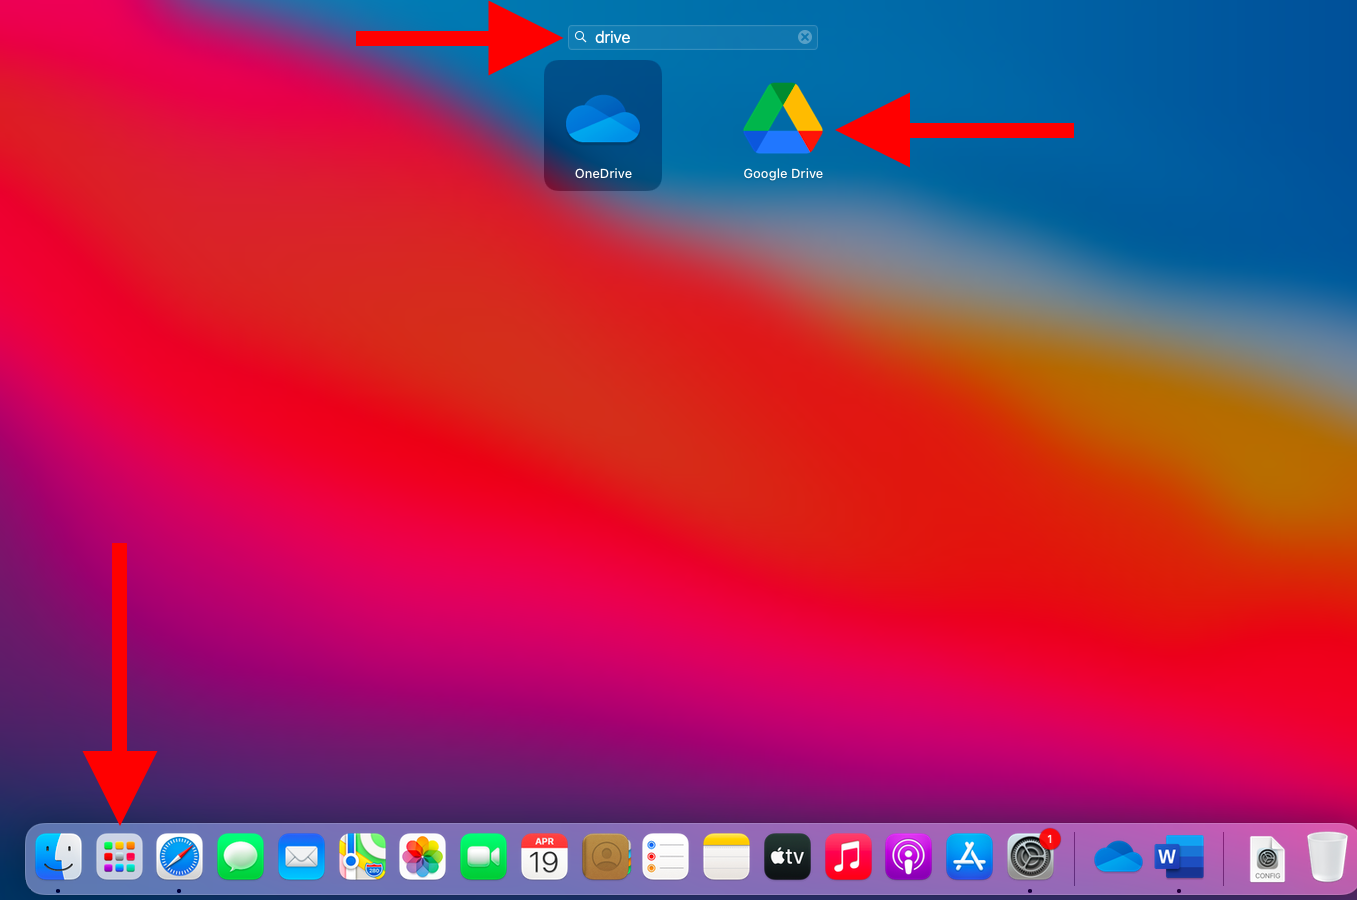Open the Photos app in Dock
The image size is (1357, 900).
(423, 857)
